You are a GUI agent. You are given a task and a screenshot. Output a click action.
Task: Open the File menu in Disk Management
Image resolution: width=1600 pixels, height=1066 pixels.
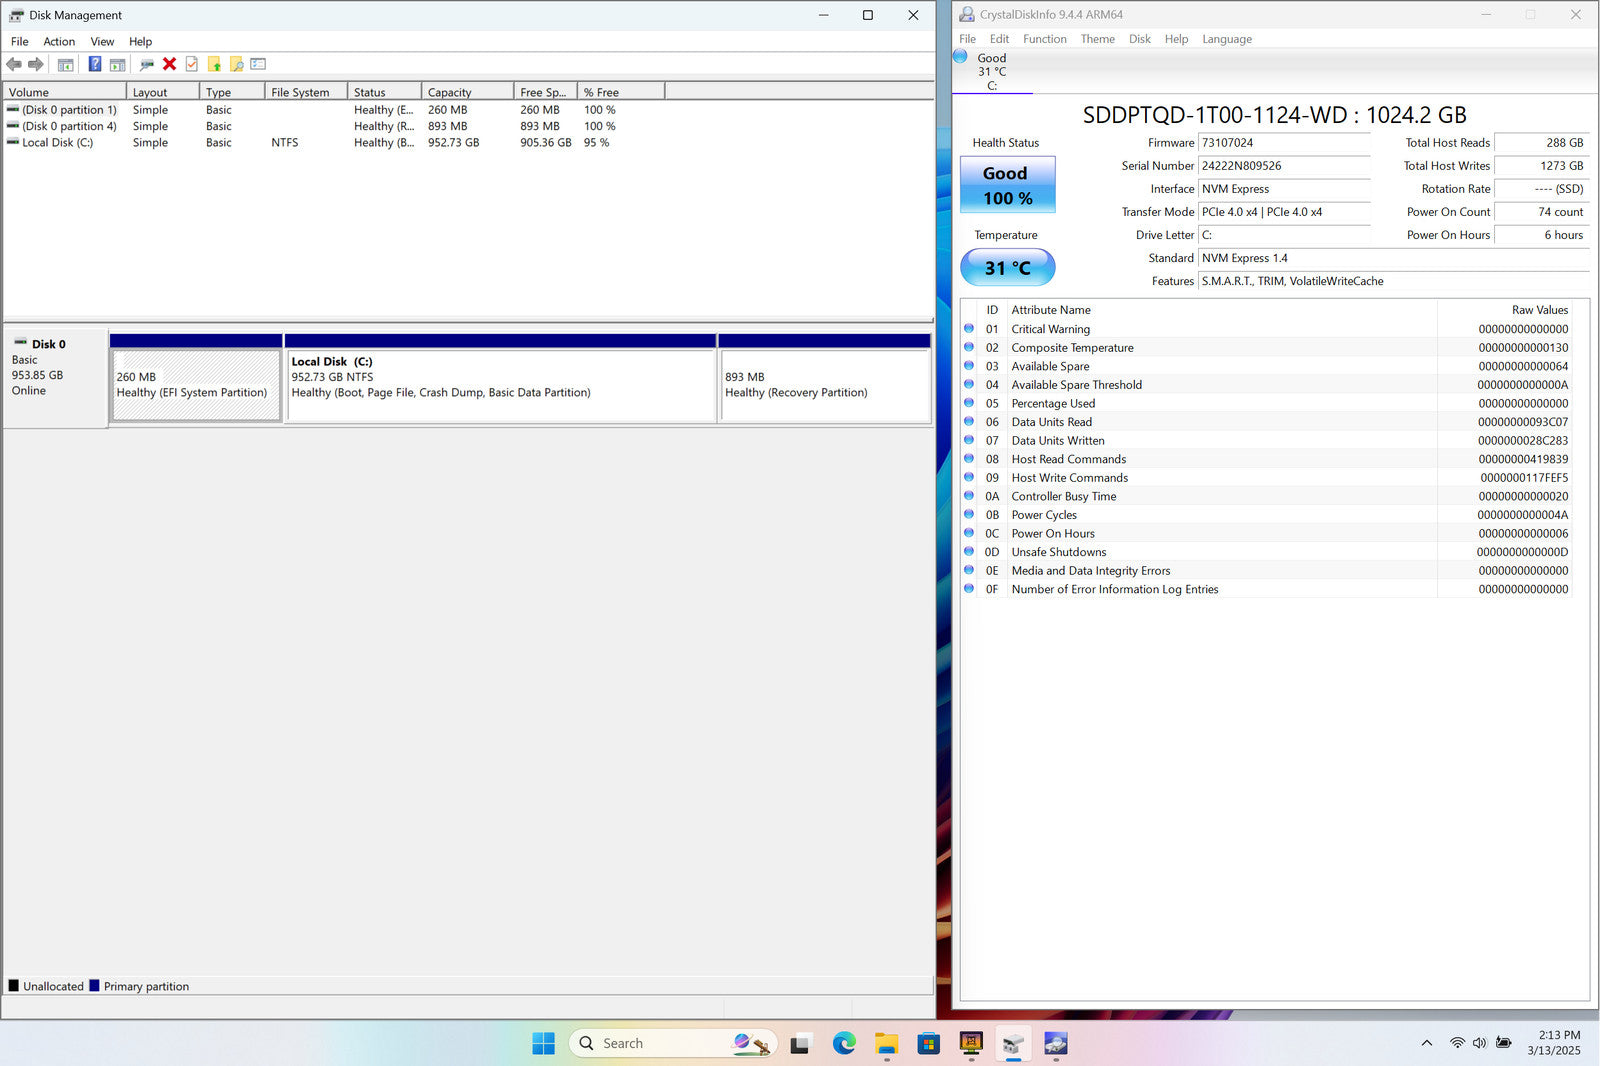(x=19, y=41)
